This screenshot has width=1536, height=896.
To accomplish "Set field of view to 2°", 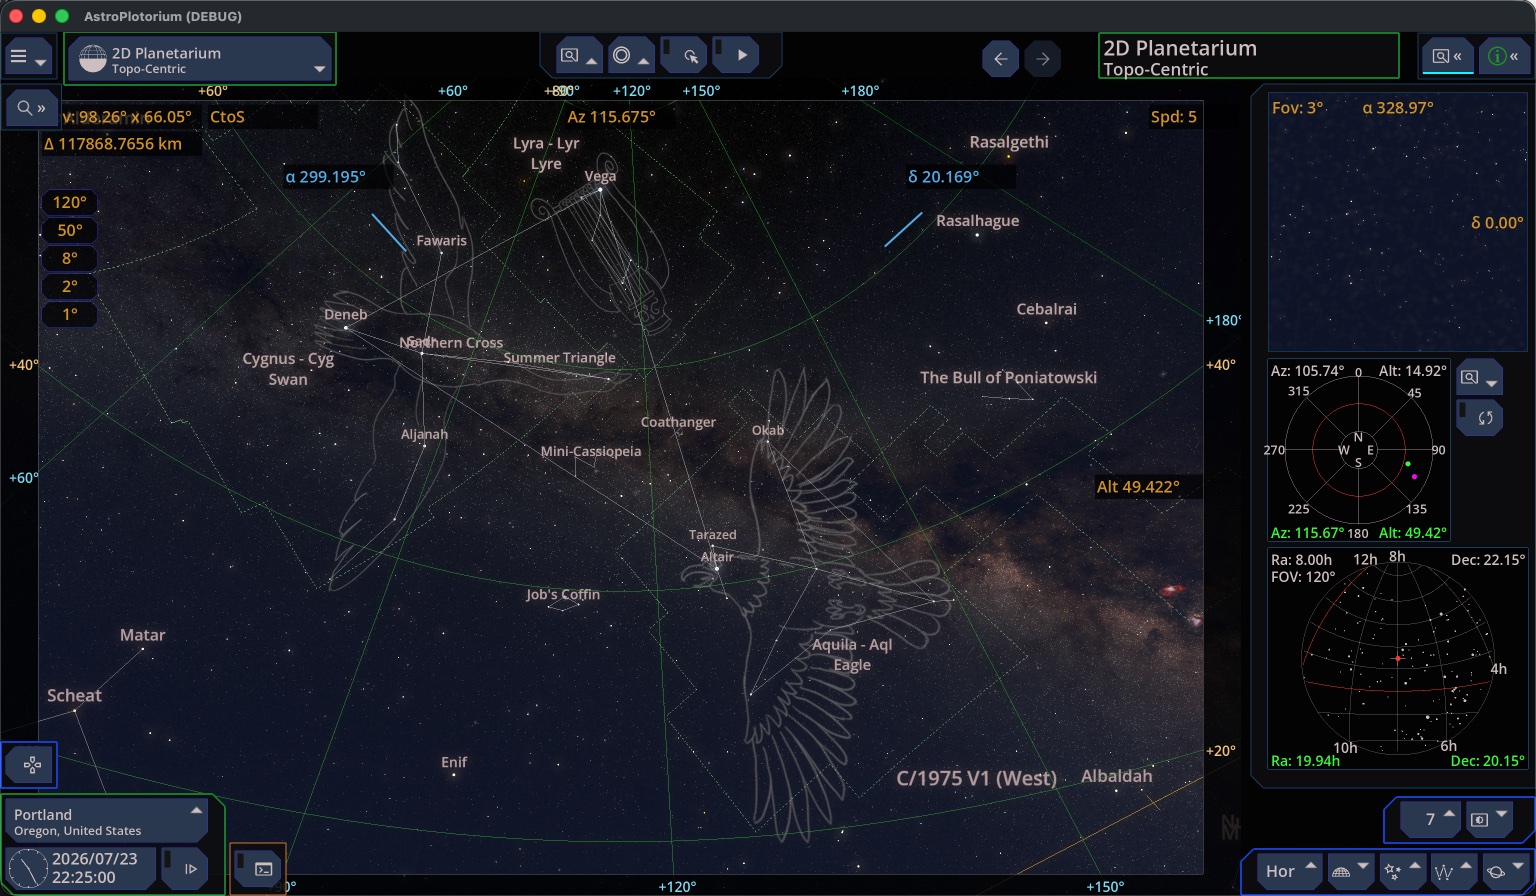I will (x=69, y=286).
